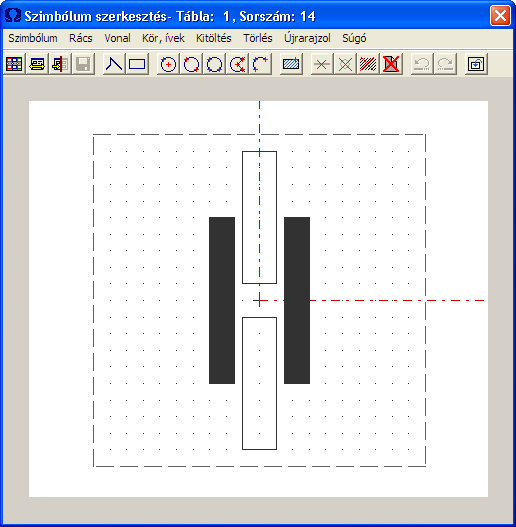Click the redo arrow button
Image resolution: width=516 pixels, height=527 pixels.
coord(445,64)
